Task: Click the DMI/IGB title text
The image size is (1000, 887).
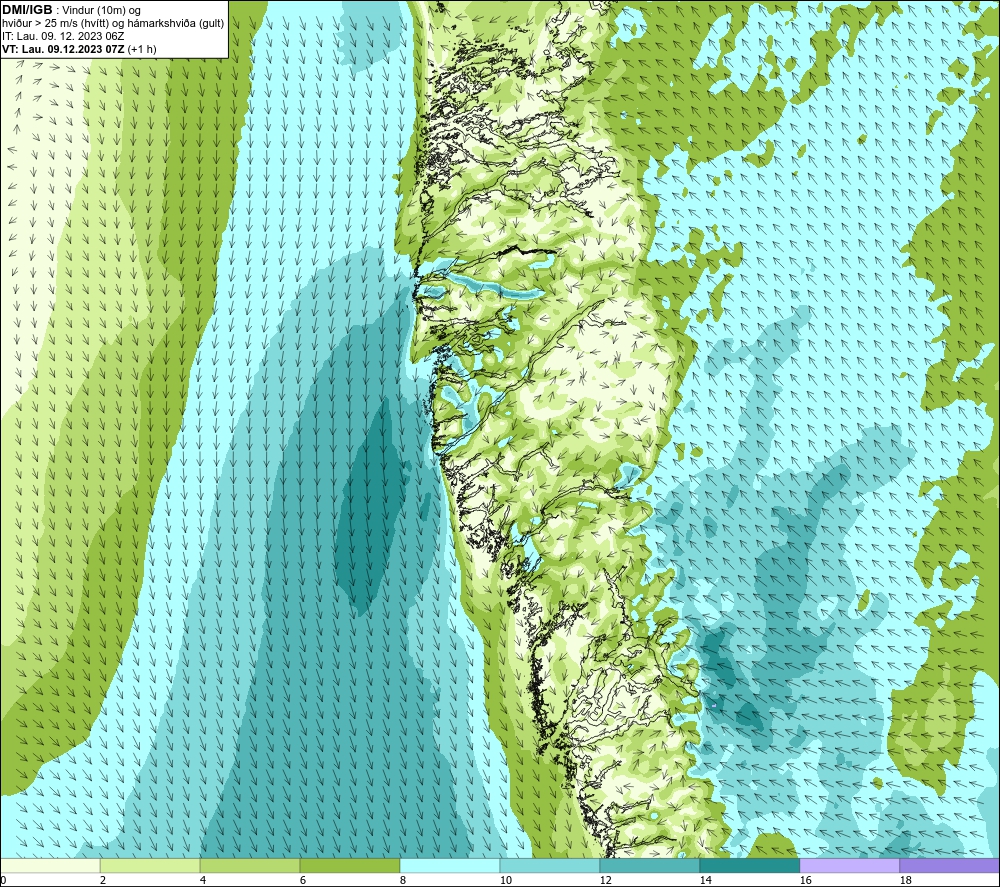Action: 27,10
